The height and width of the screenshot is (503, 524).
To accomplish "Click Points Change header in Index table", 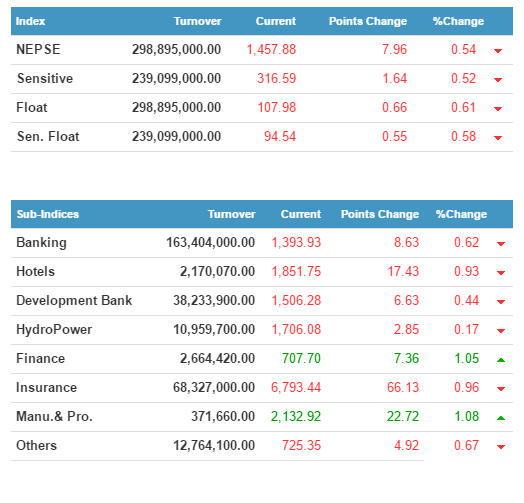I will pyautogui.click(x=368, y=21).
